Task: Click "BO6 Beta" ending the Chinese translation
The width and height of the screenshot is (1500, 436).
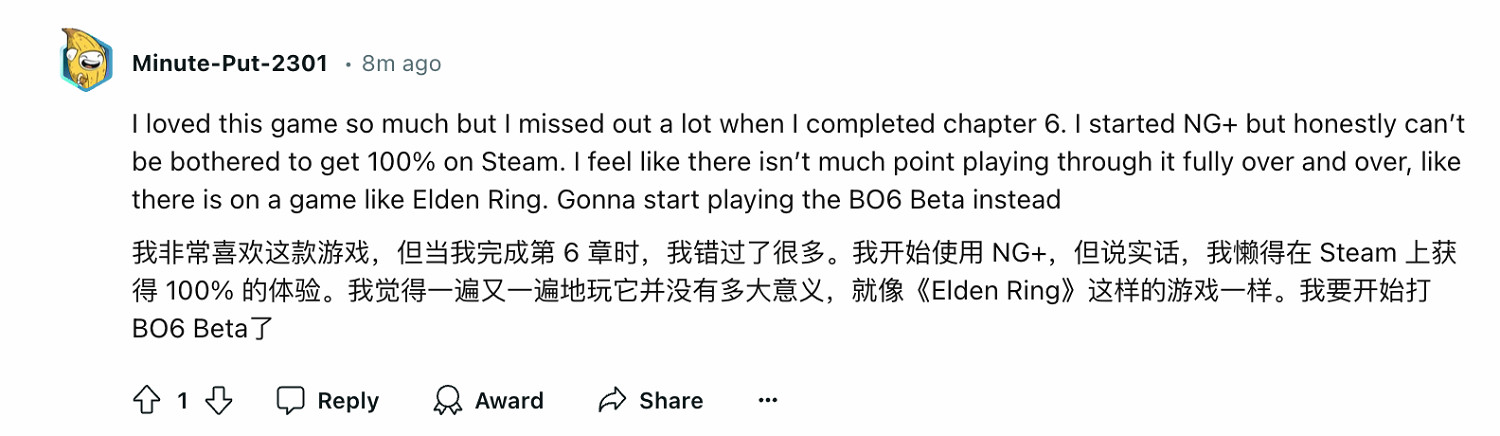Action: point(189,328)
